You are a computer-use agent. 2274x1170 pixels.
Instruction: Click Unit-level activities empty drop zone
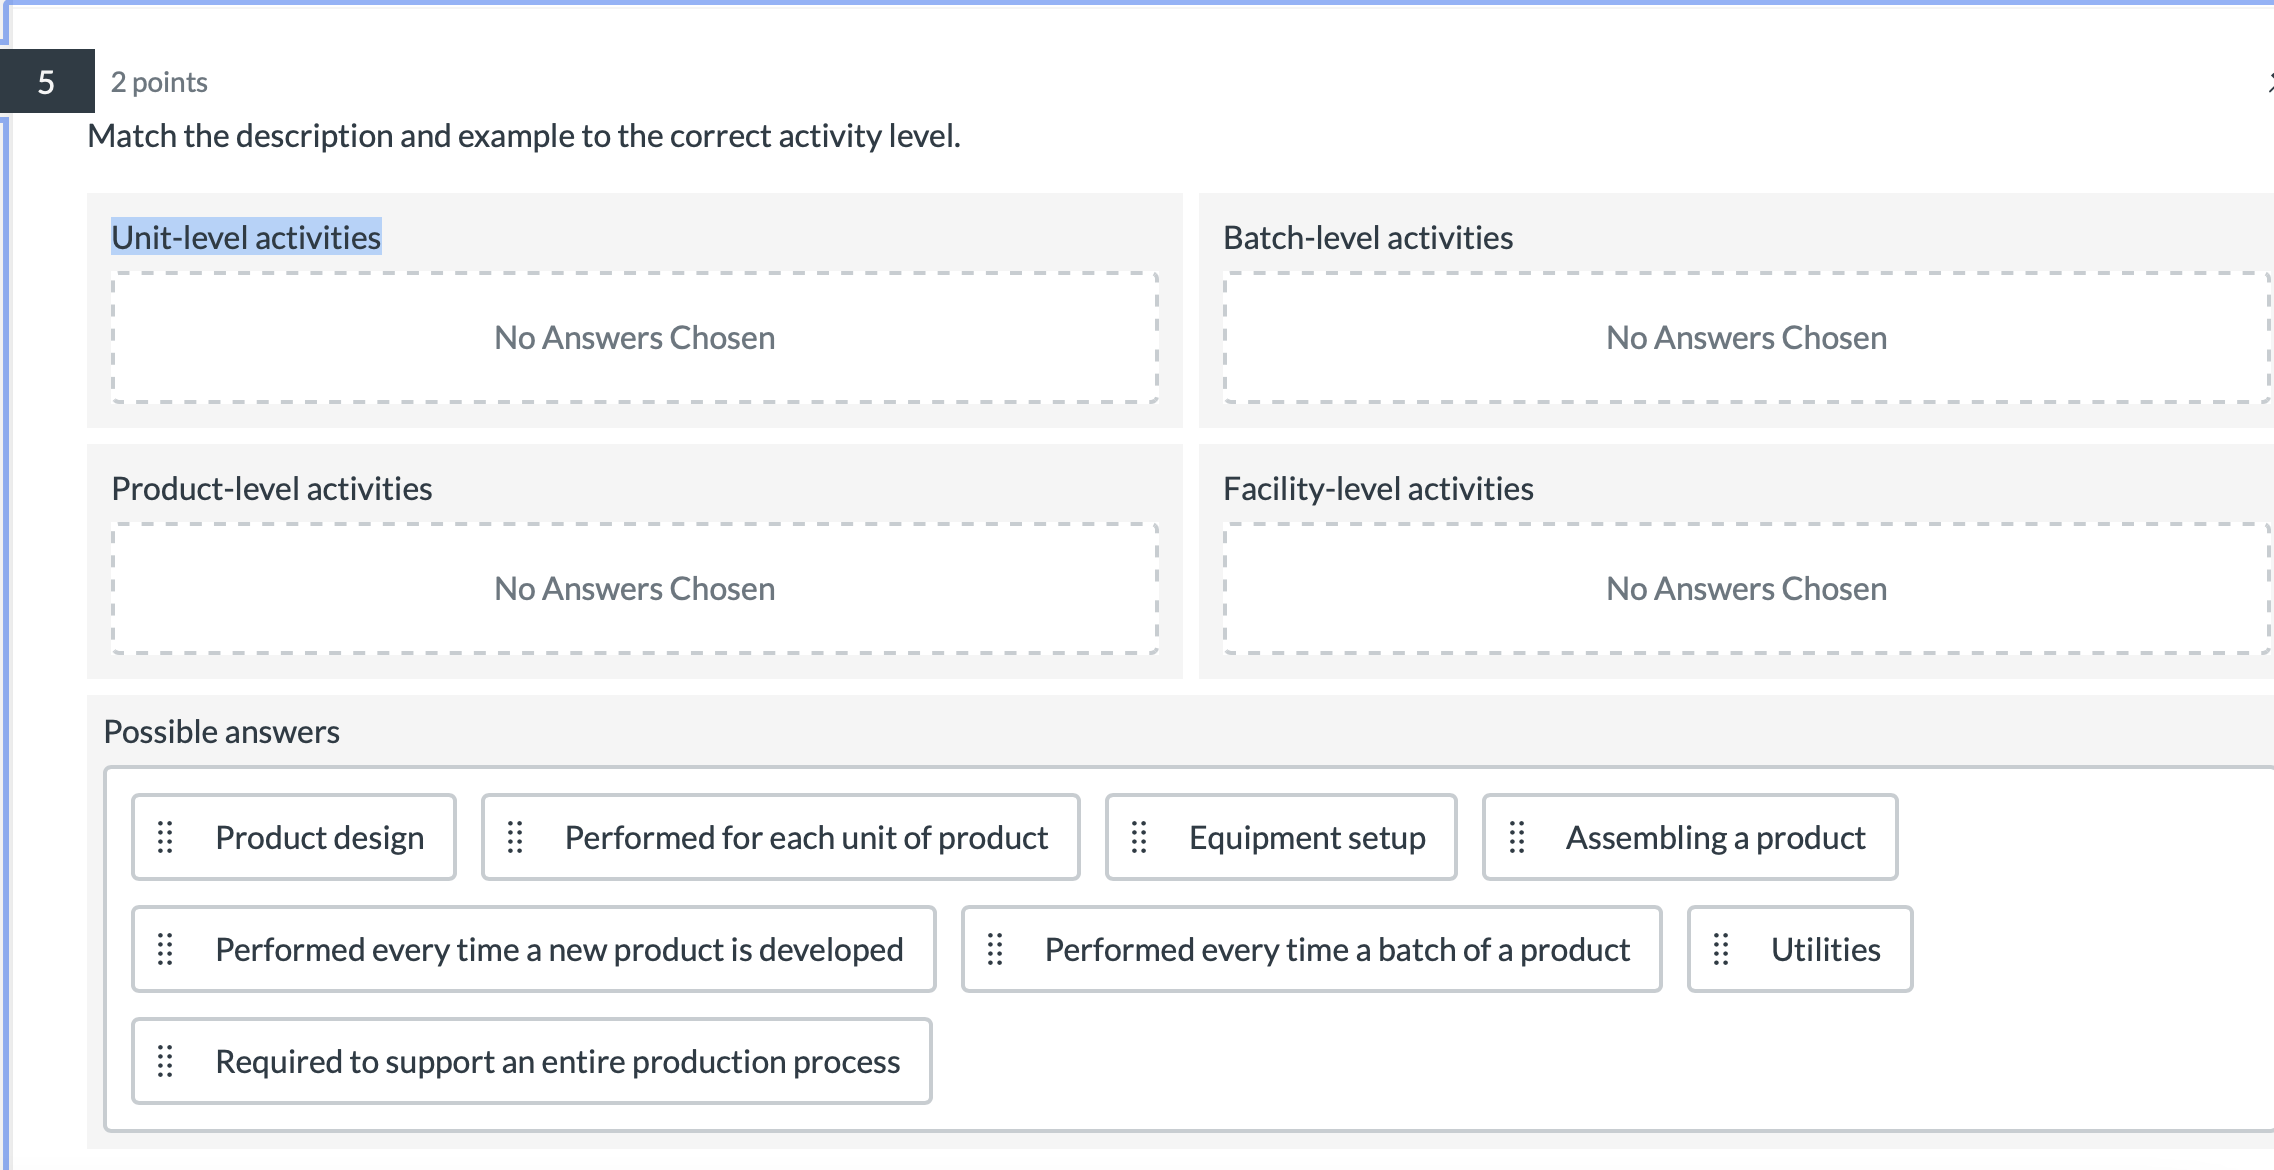[x=634, y=337]
